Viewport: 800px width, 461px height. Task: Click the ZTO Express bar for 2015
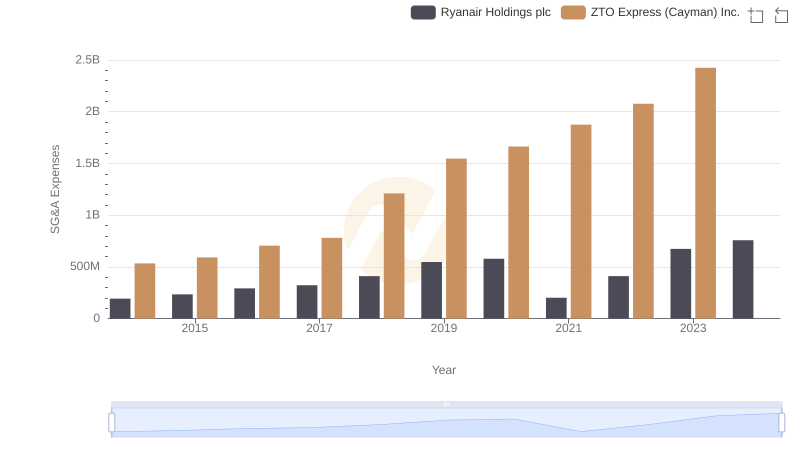(207, 288)
